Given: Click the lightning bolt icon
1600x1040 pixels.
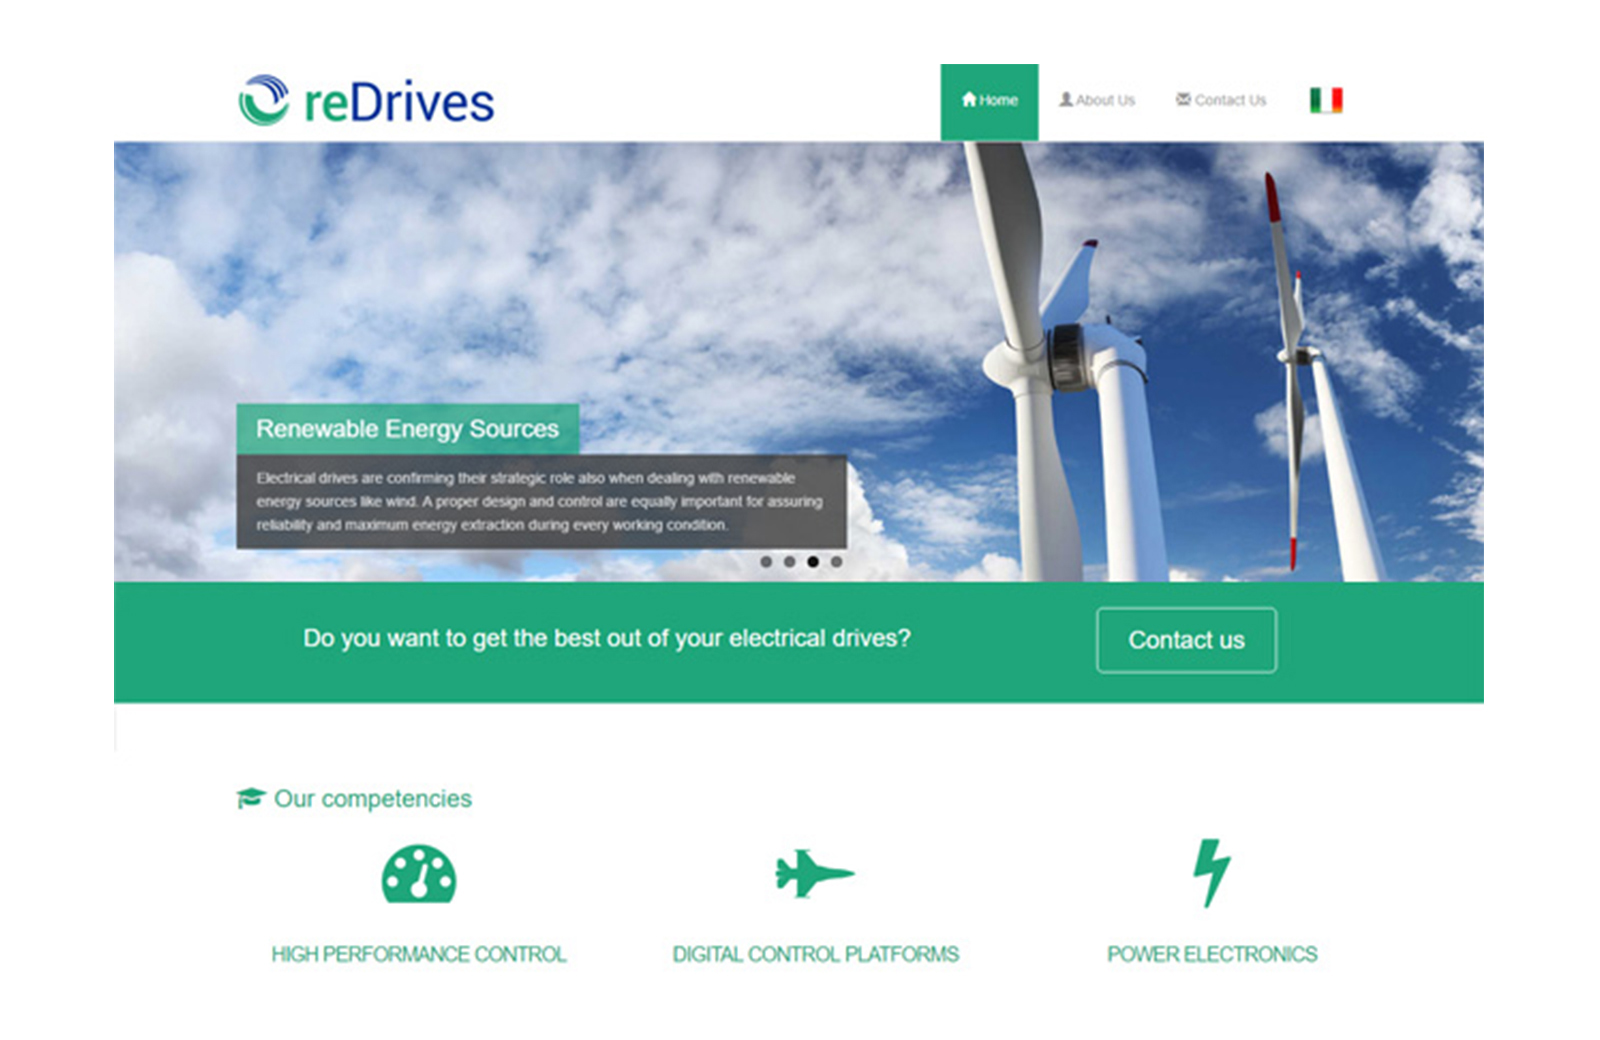Looking at the screenshot, I should [x=1211, y=873].
